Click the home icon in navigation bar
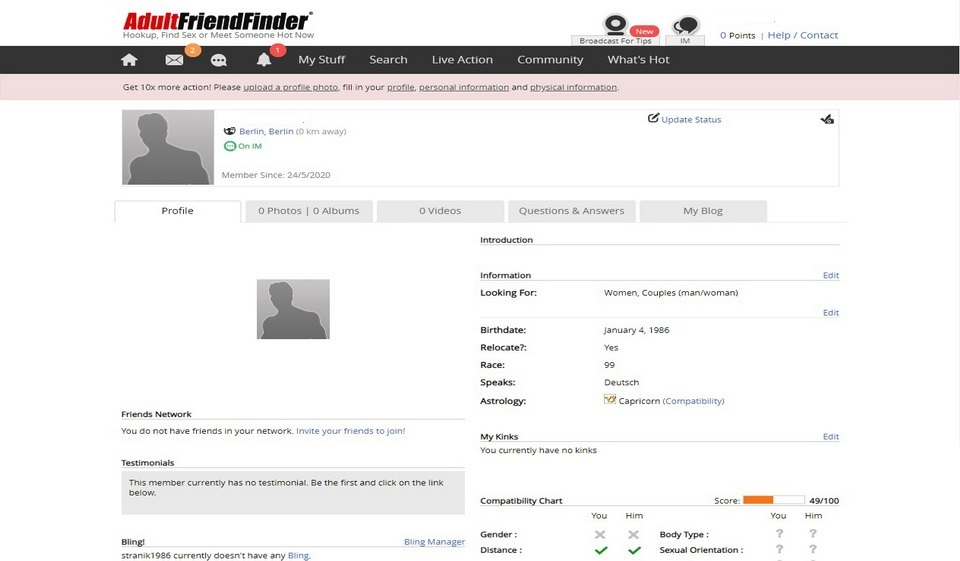 tap(129, 60)
